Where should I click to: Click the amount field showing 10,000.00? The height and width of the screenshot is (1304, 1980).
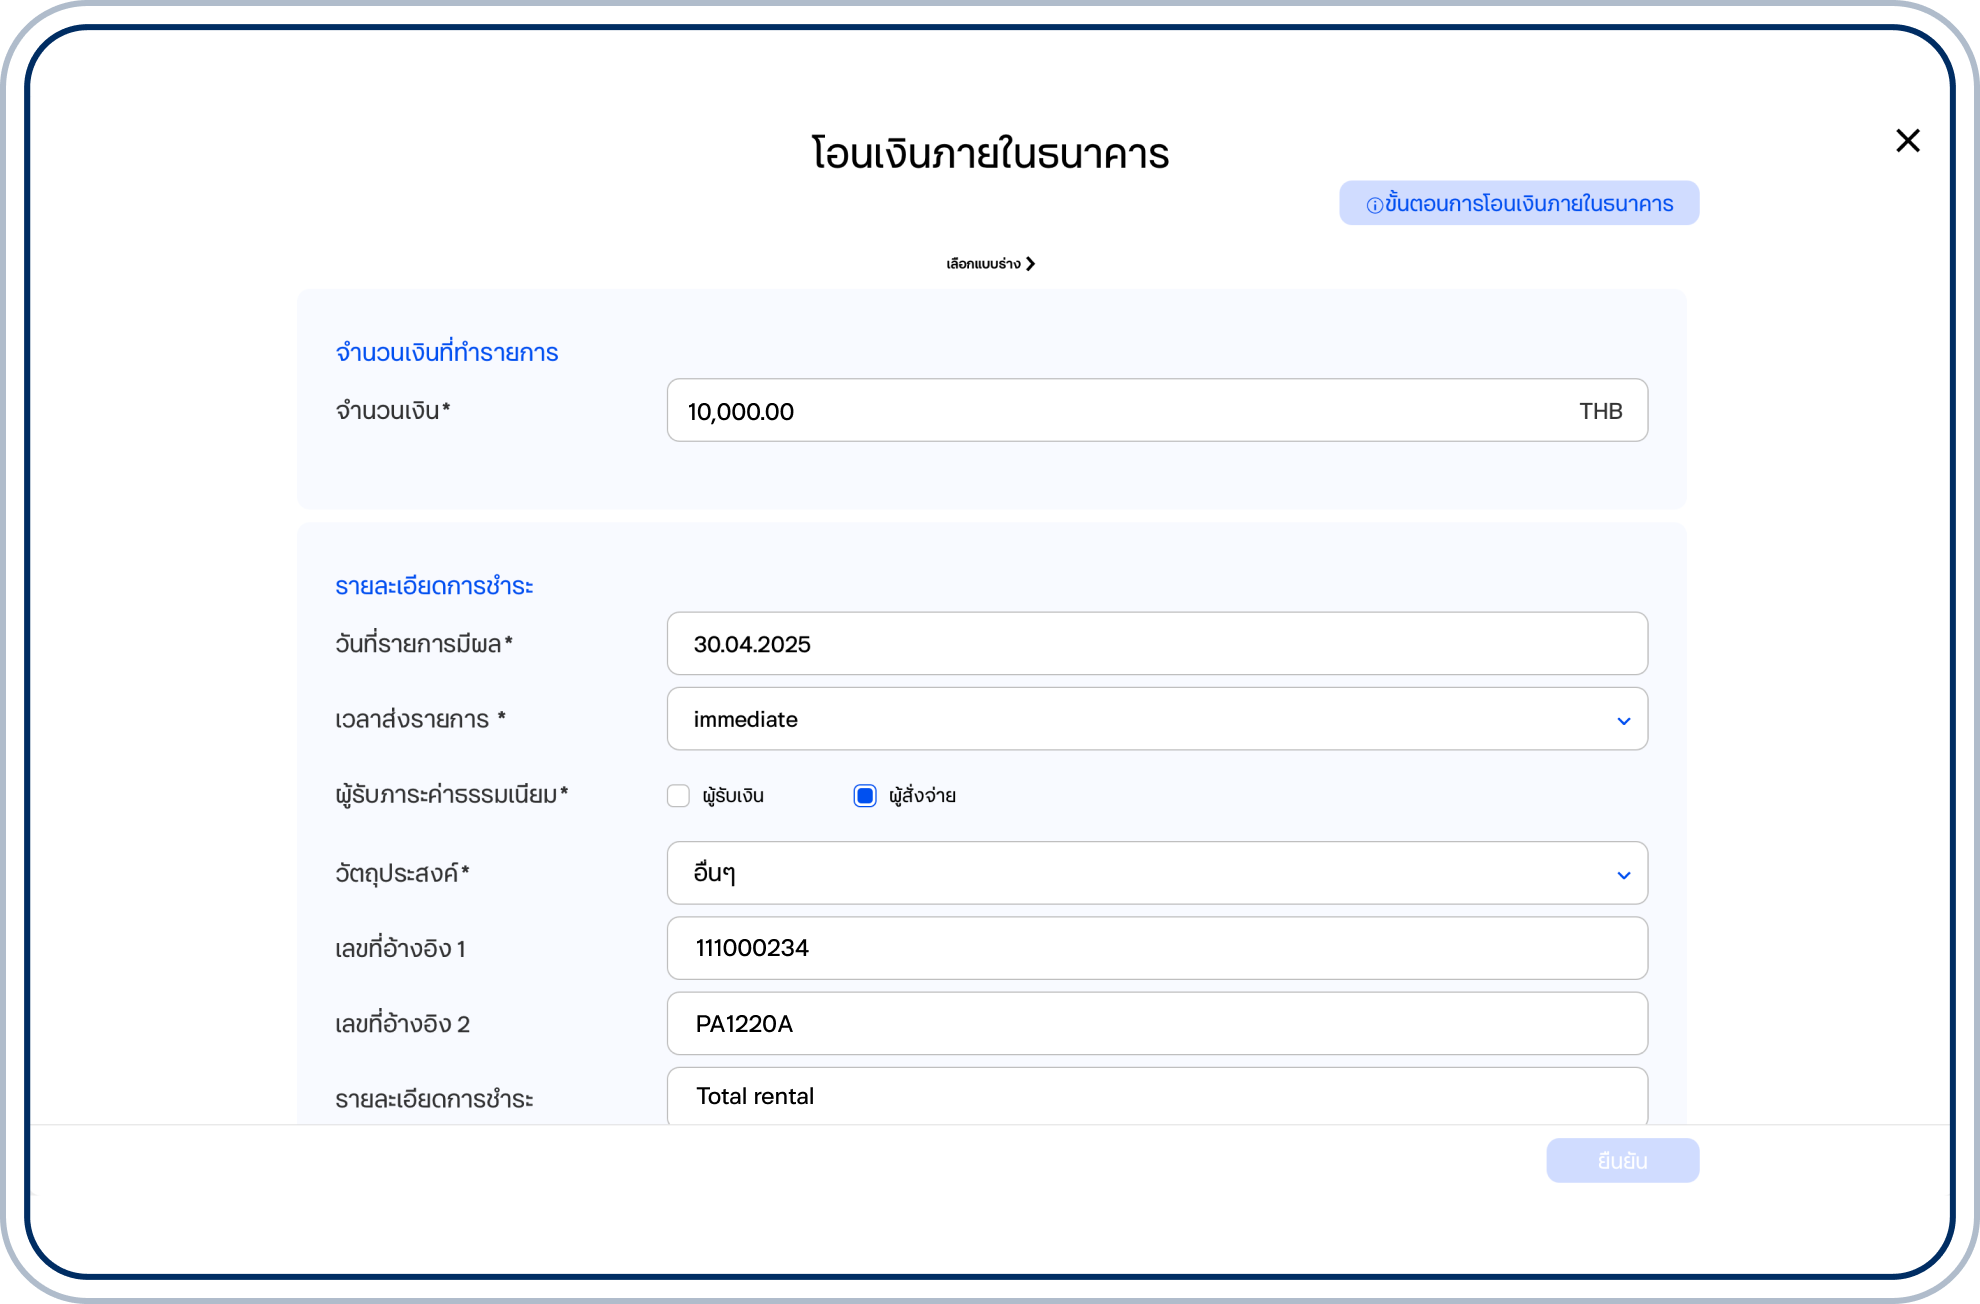(x=1100, y=411)
